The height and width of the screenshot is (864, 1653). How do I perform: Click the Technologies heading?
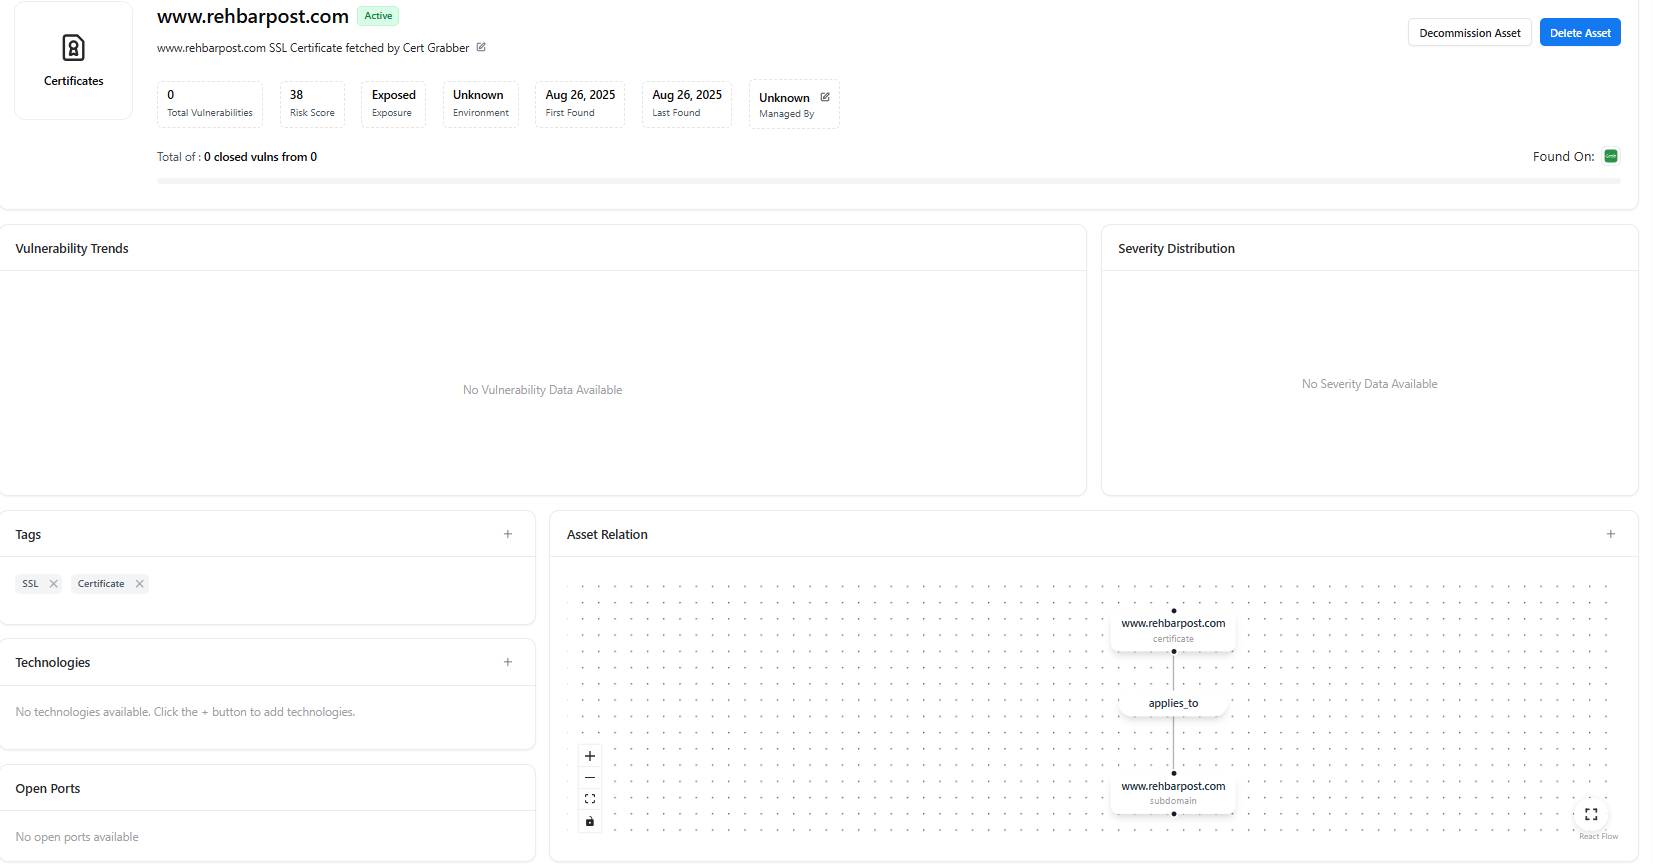tap(53, 662)
